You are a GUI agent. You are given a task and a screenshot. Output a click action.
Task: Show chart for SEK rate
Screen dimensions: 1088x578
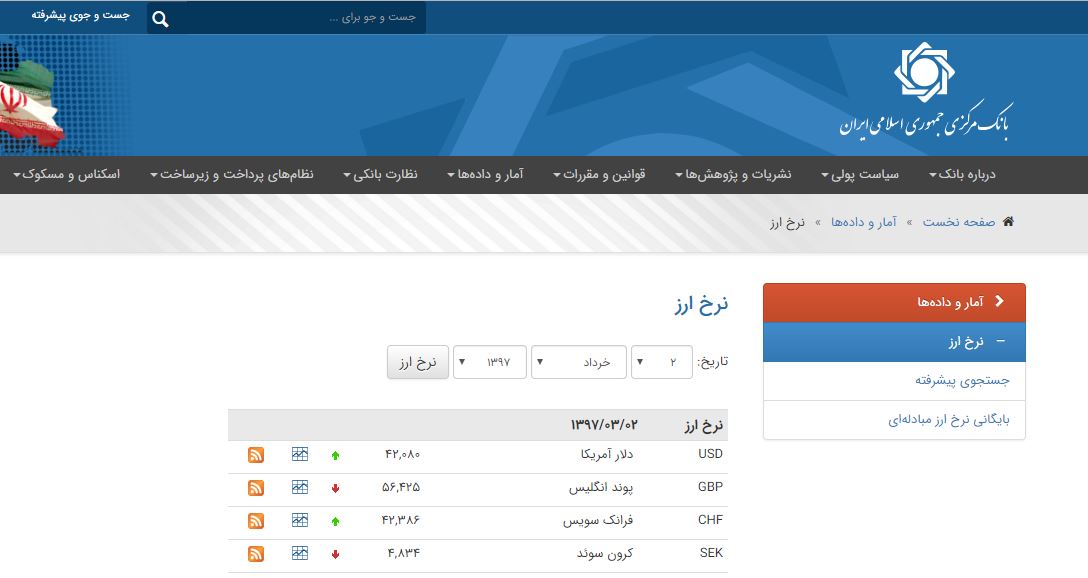pyautogui.click(x=300, y=553)
